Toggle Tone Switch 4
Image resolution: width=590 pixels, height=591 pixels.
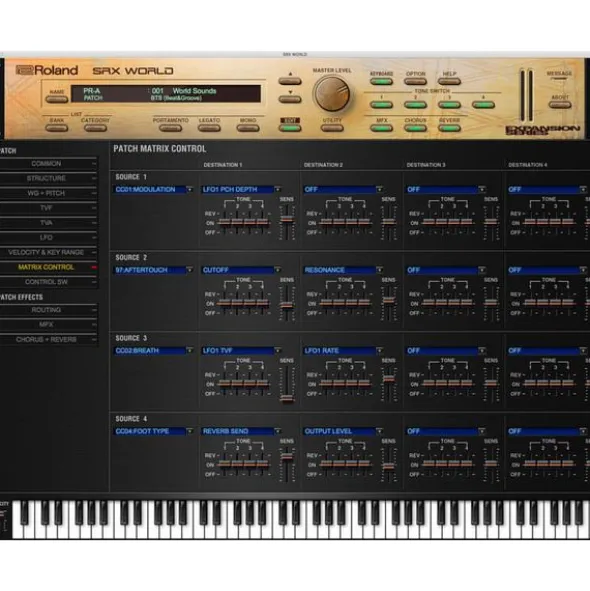pos(483,105)
